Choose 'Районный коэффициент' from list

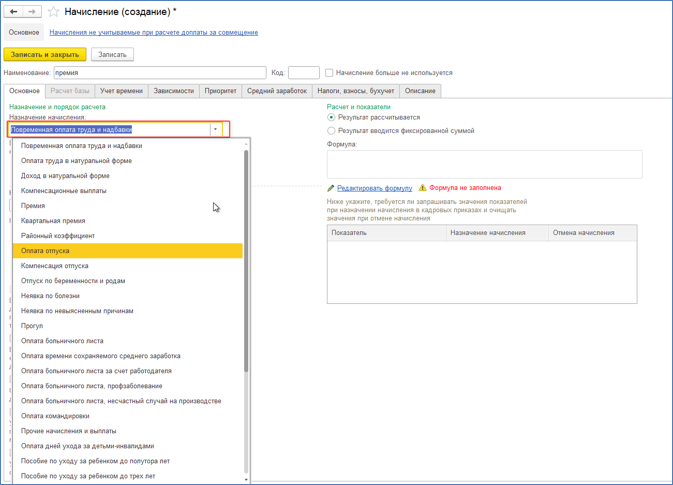[128, 236]
